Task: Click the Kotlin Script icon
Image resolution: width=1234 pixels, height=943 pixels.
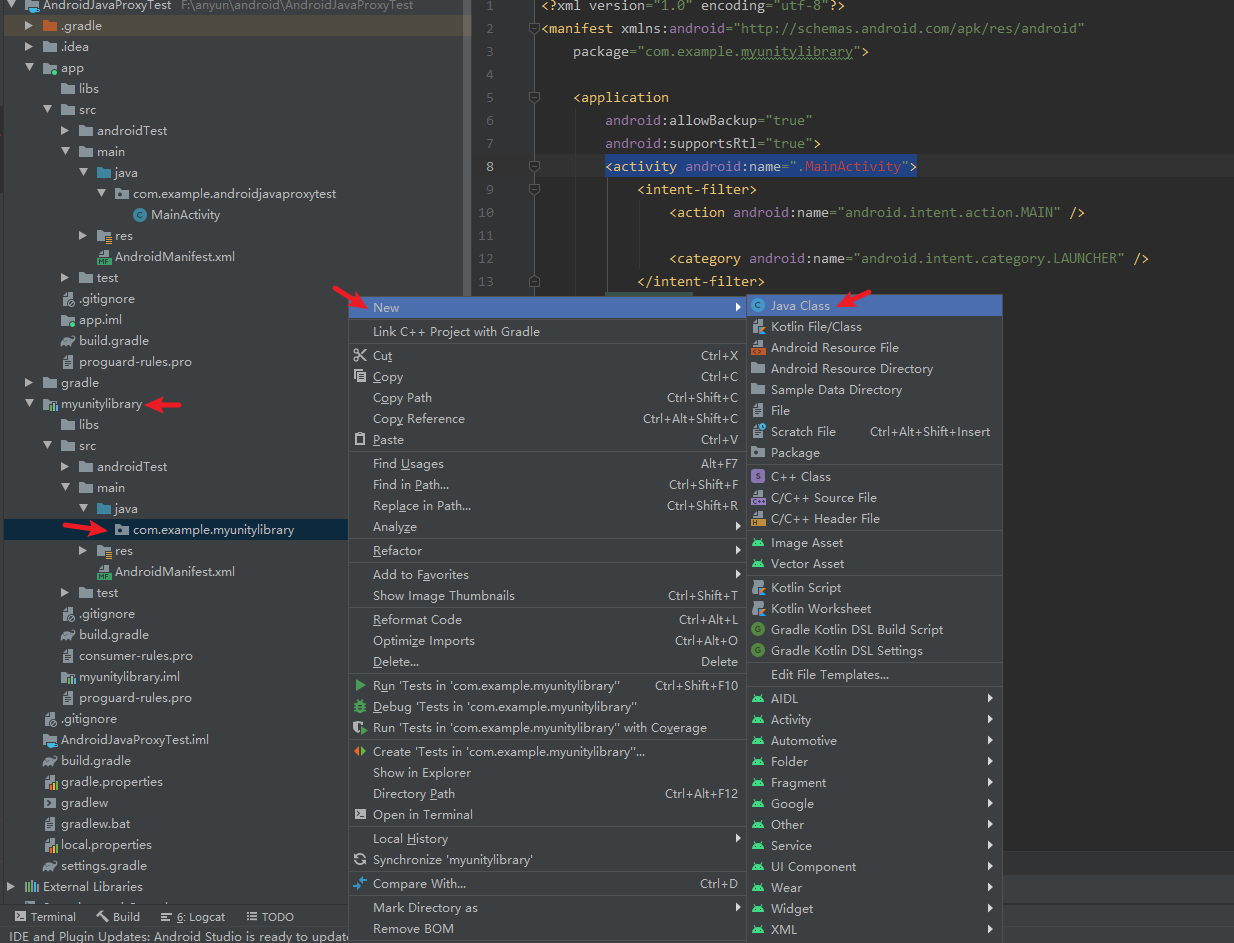Action: point(758,588)
